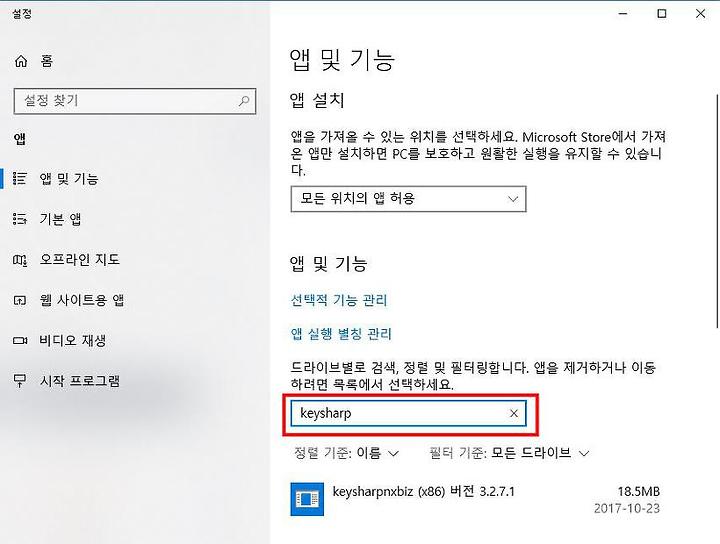This screenshot has height=544, width=720.
Task: Click the keysharpnxbiz app tile icon
Action: pyautogui.click(x=307, y=499)
